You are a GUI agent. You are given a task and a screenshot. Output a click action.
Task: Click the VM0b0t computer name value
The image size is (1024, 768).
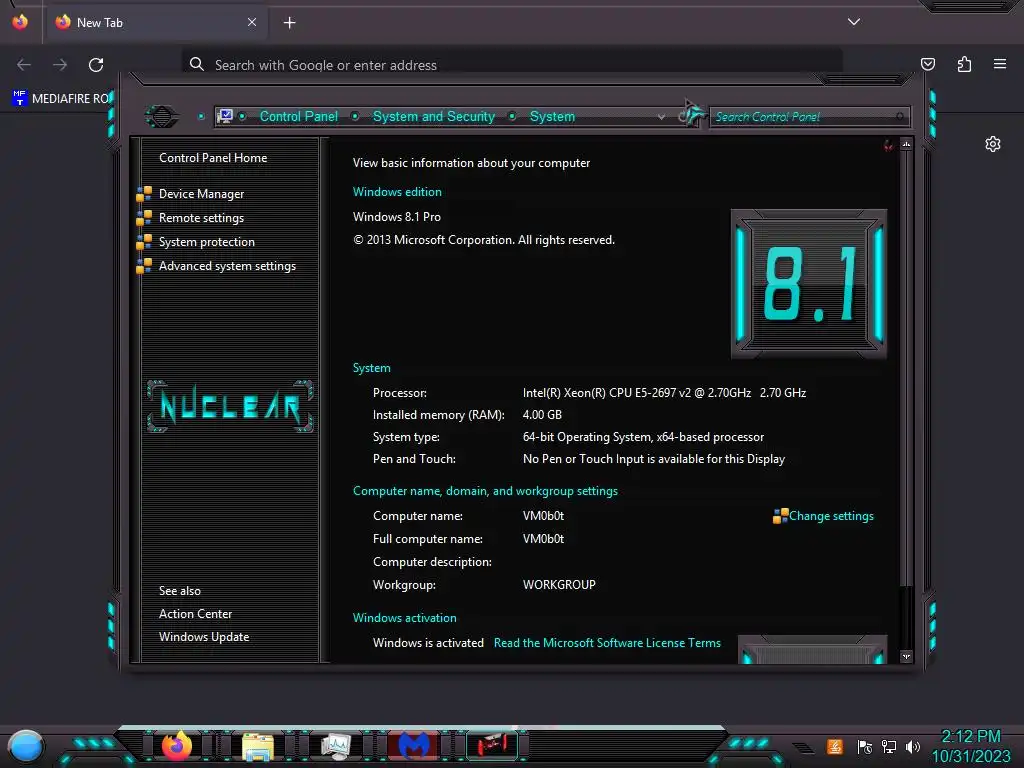(x=543, y=516)
